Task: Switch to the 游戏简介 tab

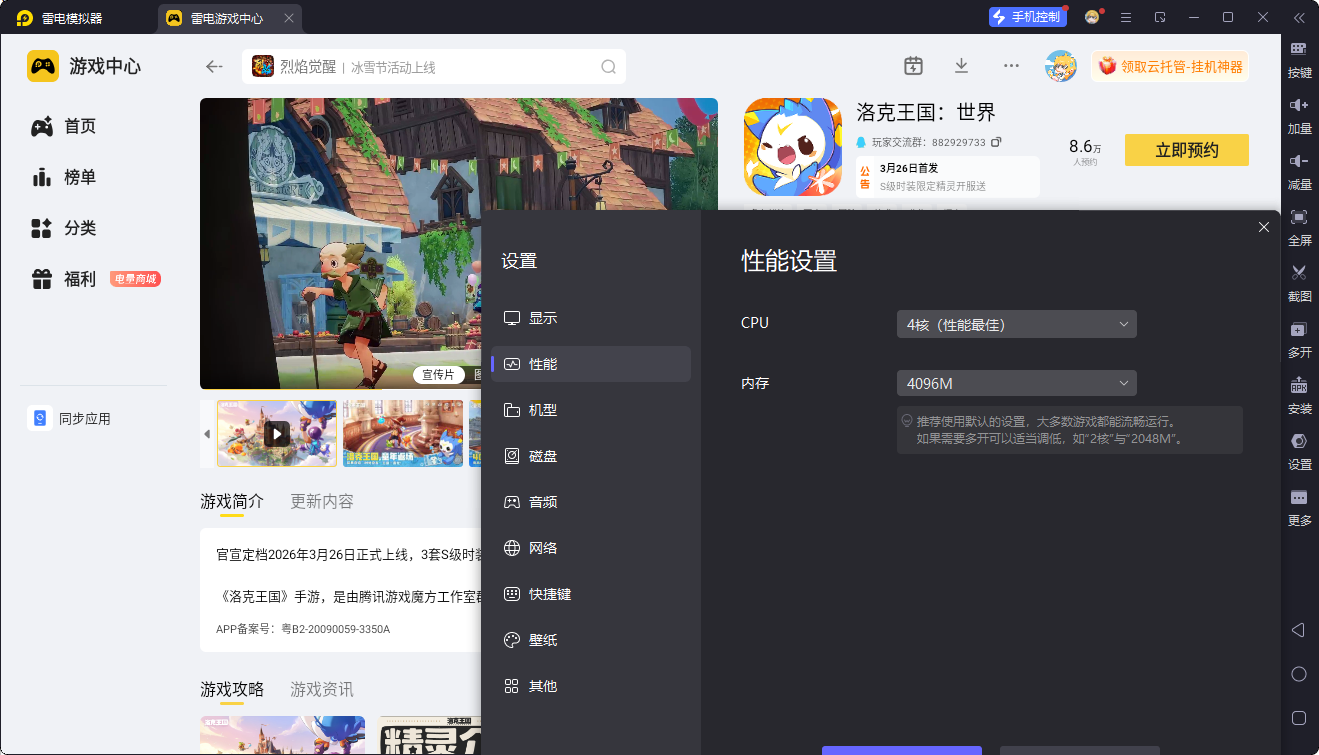Action: [232, 501]
